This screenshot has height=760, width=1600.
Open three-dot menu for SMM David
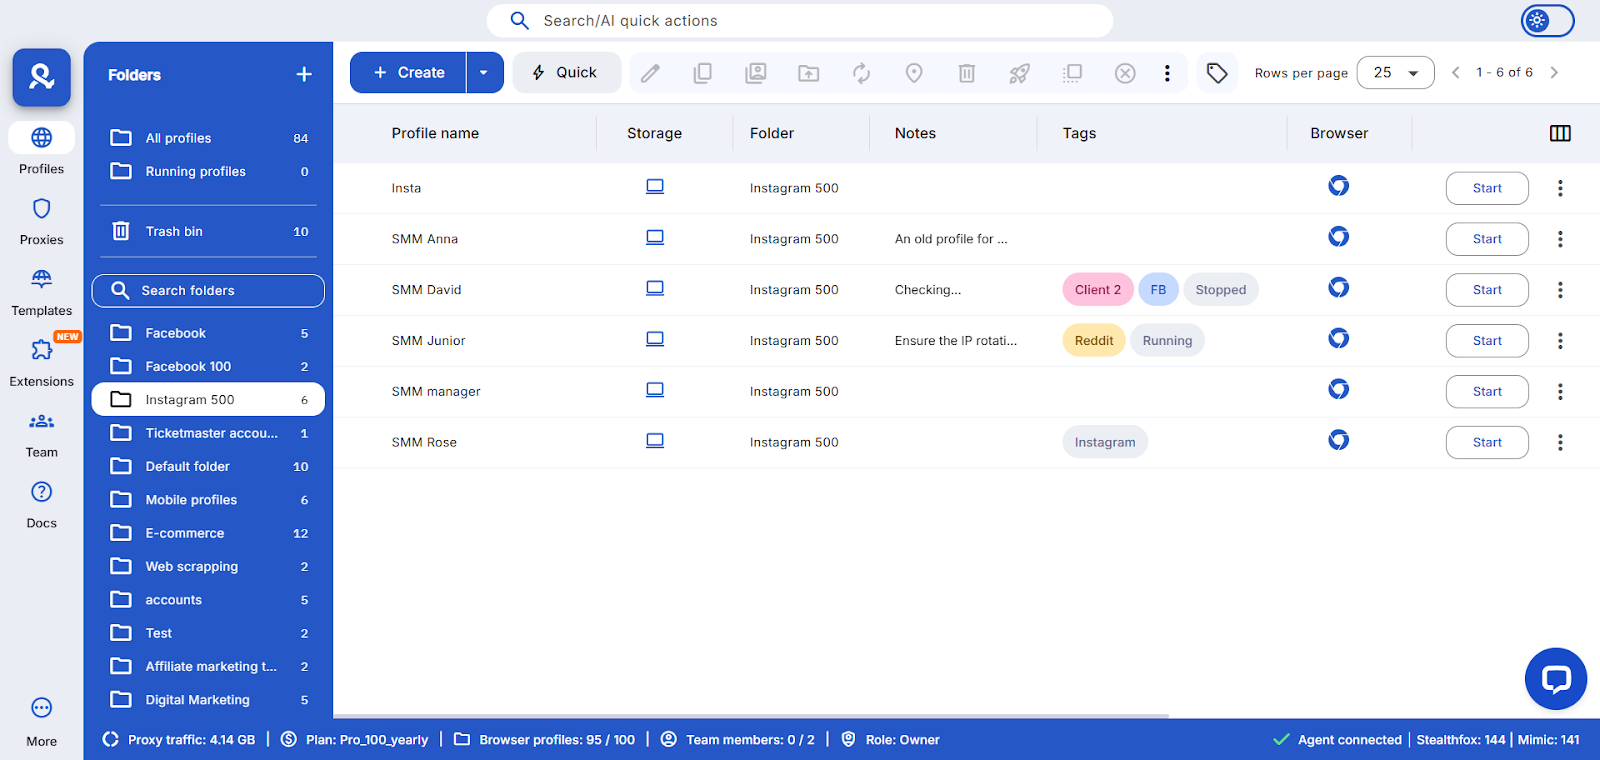(1560, 290)
